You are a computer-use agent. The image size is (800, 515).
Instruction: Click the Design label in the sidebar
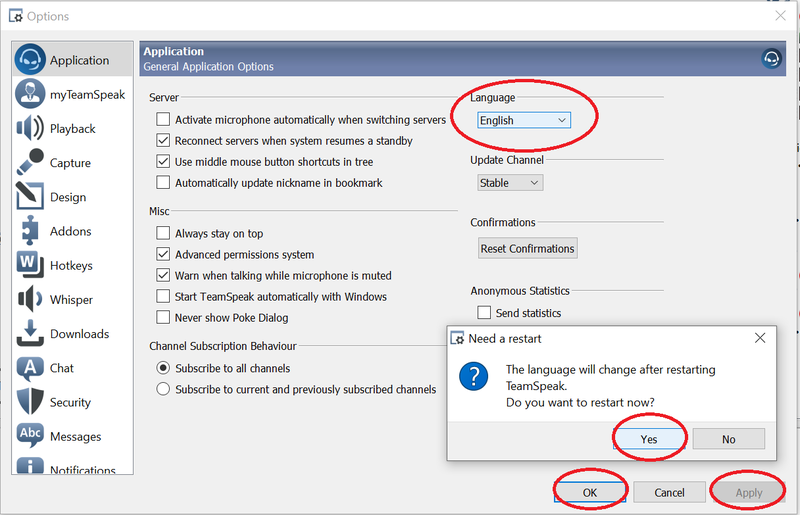pyautogui.click(x=68, y=197)
